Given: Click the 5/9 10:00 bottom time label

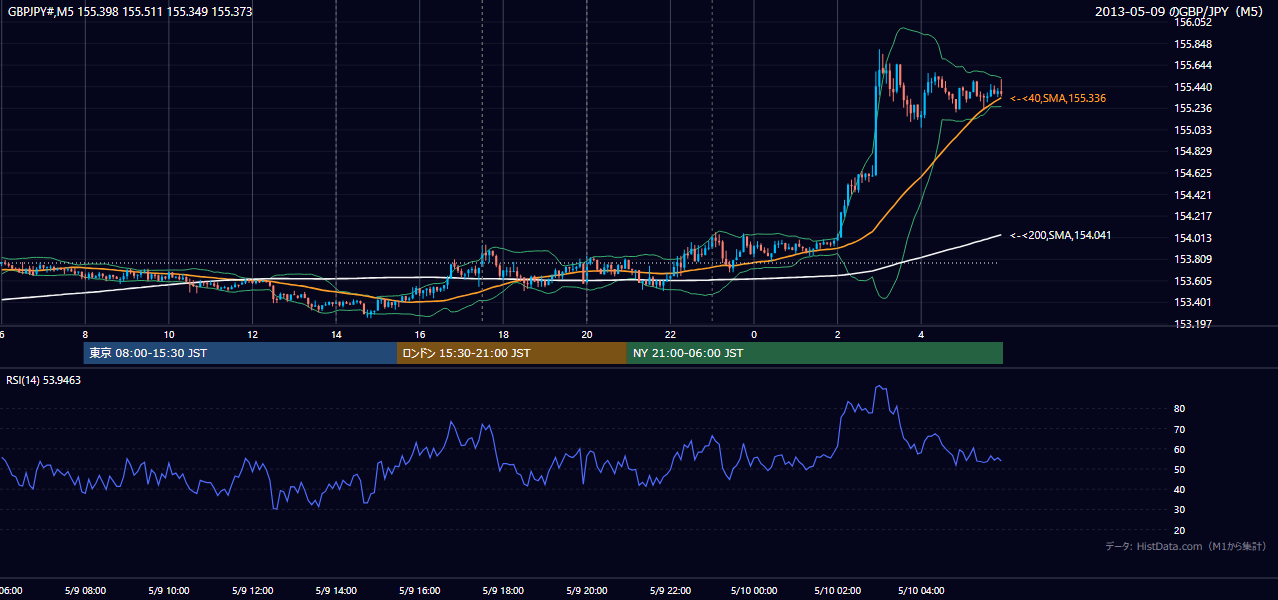Looking at the screenshot, I should [169, 590].
